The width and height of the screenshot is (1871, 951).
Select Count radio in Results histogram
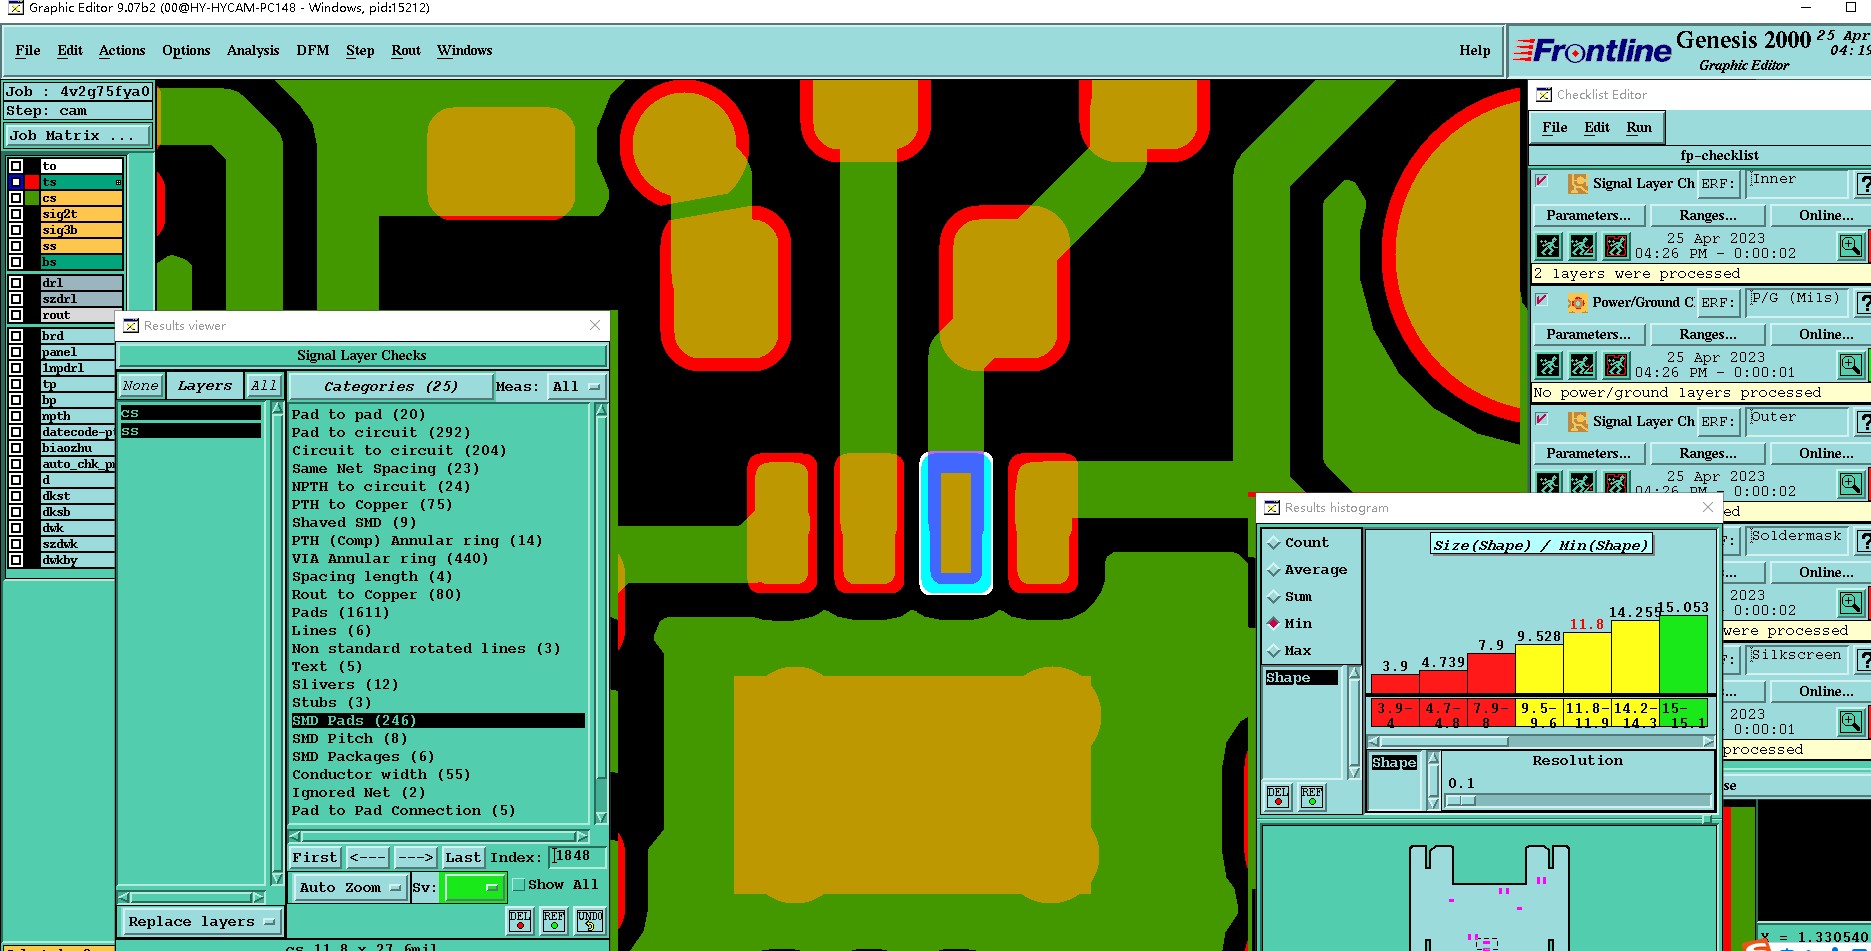[1274, 543]
